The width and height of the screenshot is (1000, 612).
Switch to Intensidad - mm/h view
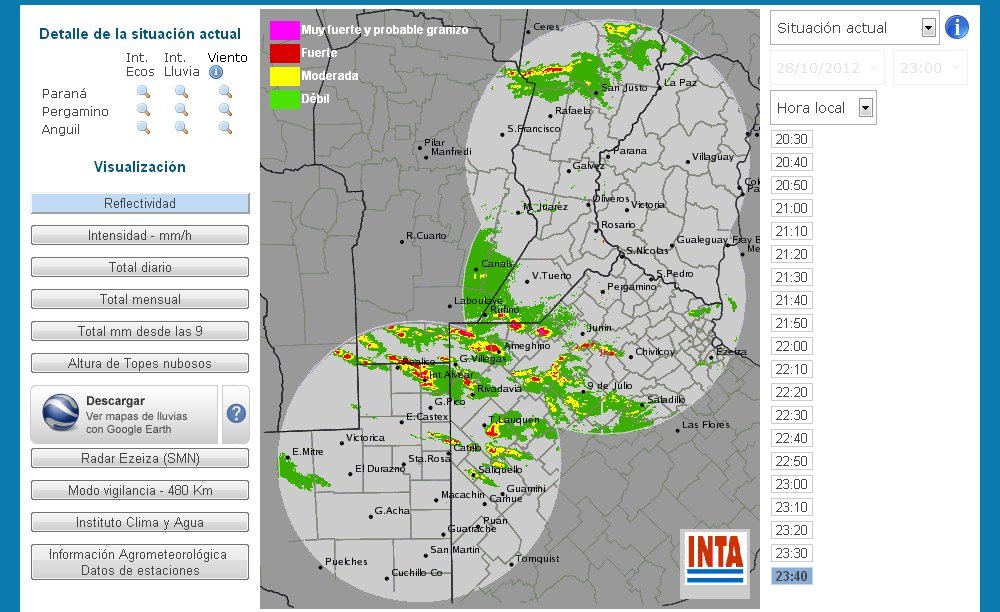point(140,236)
